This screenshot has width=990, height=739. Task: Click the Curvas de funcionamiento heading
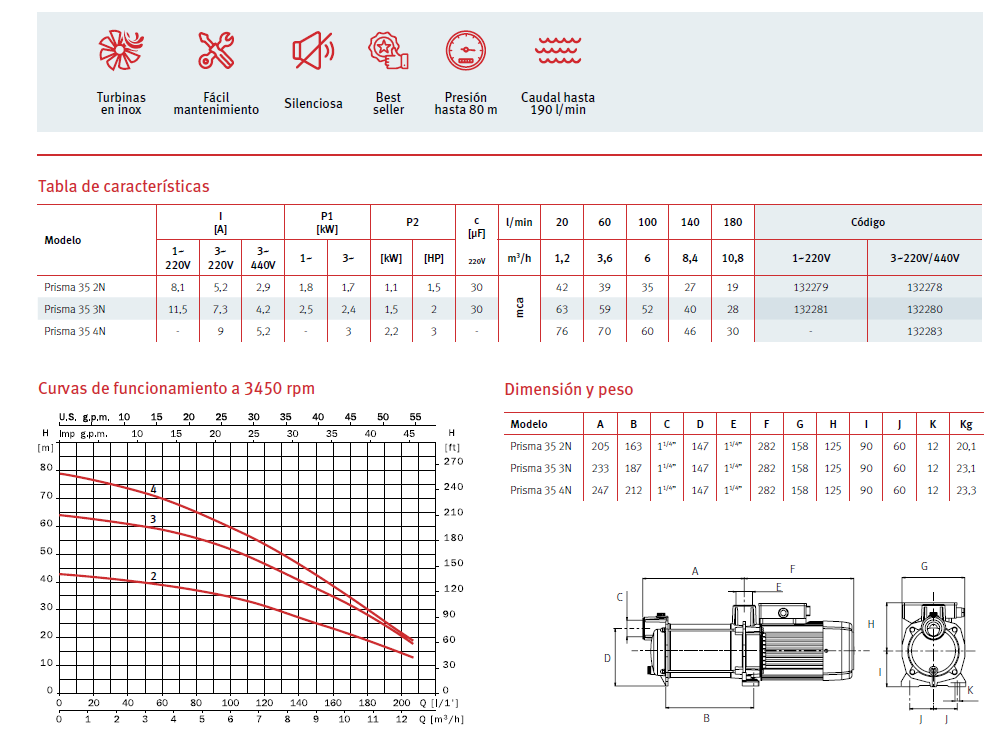point(176,389)
